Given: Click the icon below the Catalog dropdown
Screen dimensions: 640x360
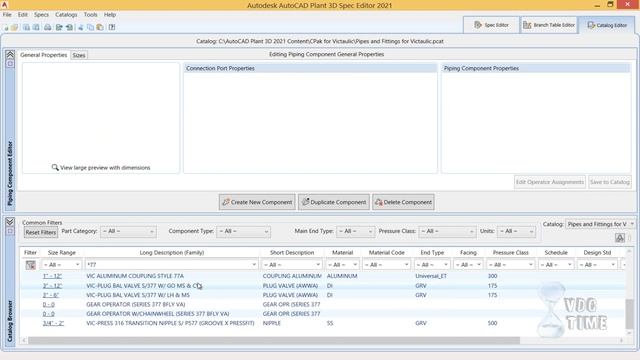Looking at the screenshot, I should click(x=620, y=238).
